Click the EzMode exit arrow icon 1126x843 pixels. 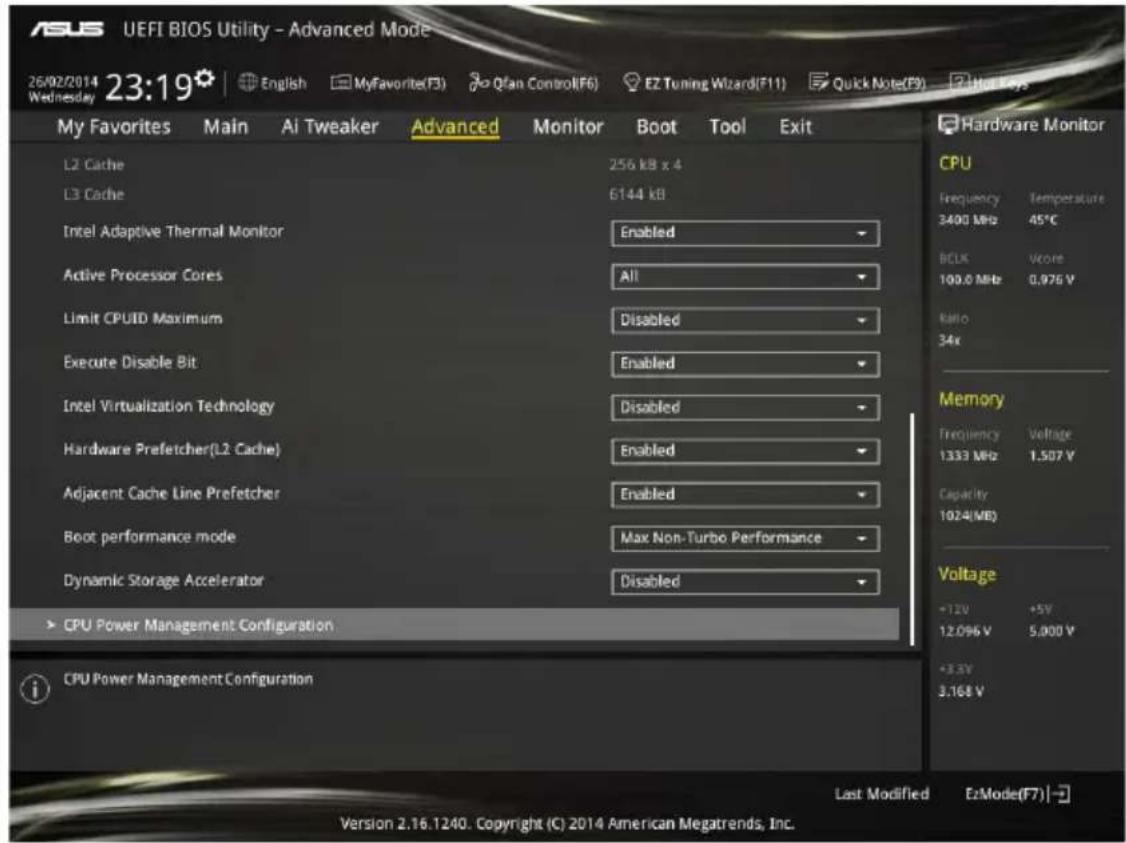[x=1059, y=793]
